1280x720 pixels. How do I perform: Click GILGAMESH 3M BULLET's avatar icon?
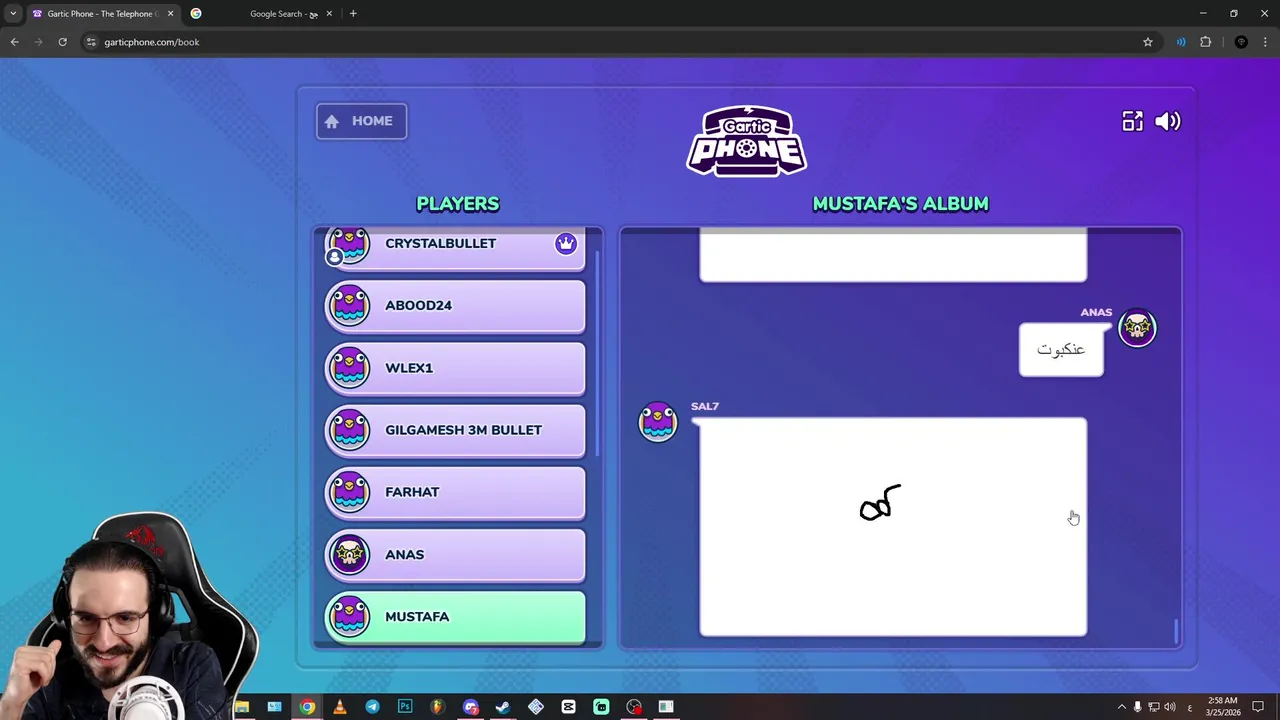pyautogui.click(x=350, y=429)
